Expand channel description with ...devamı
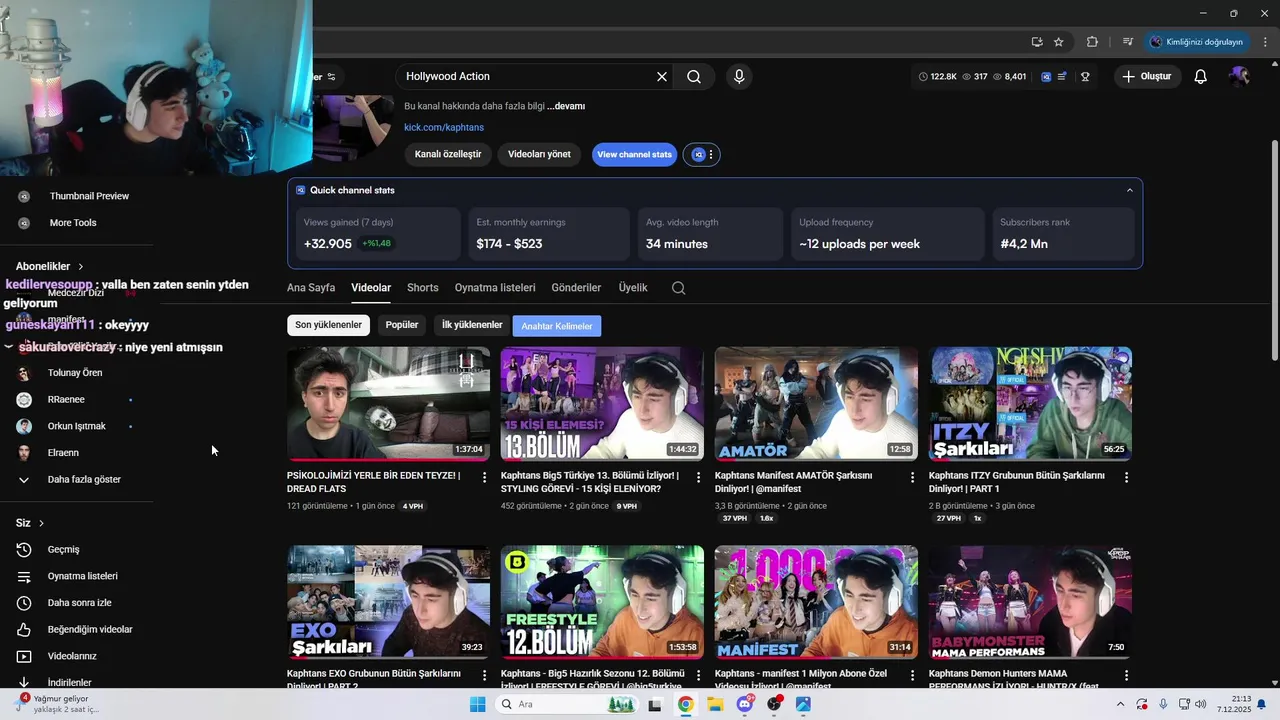This screenshot has height=720, width=1280. [x=566, y=106]
